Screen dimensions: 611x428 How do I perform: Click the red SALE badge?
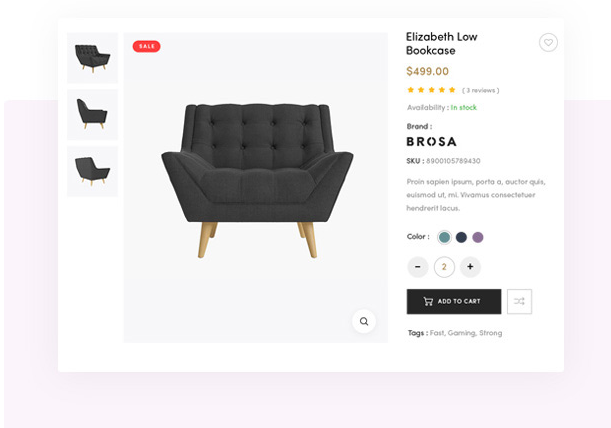tap(147, 46)
